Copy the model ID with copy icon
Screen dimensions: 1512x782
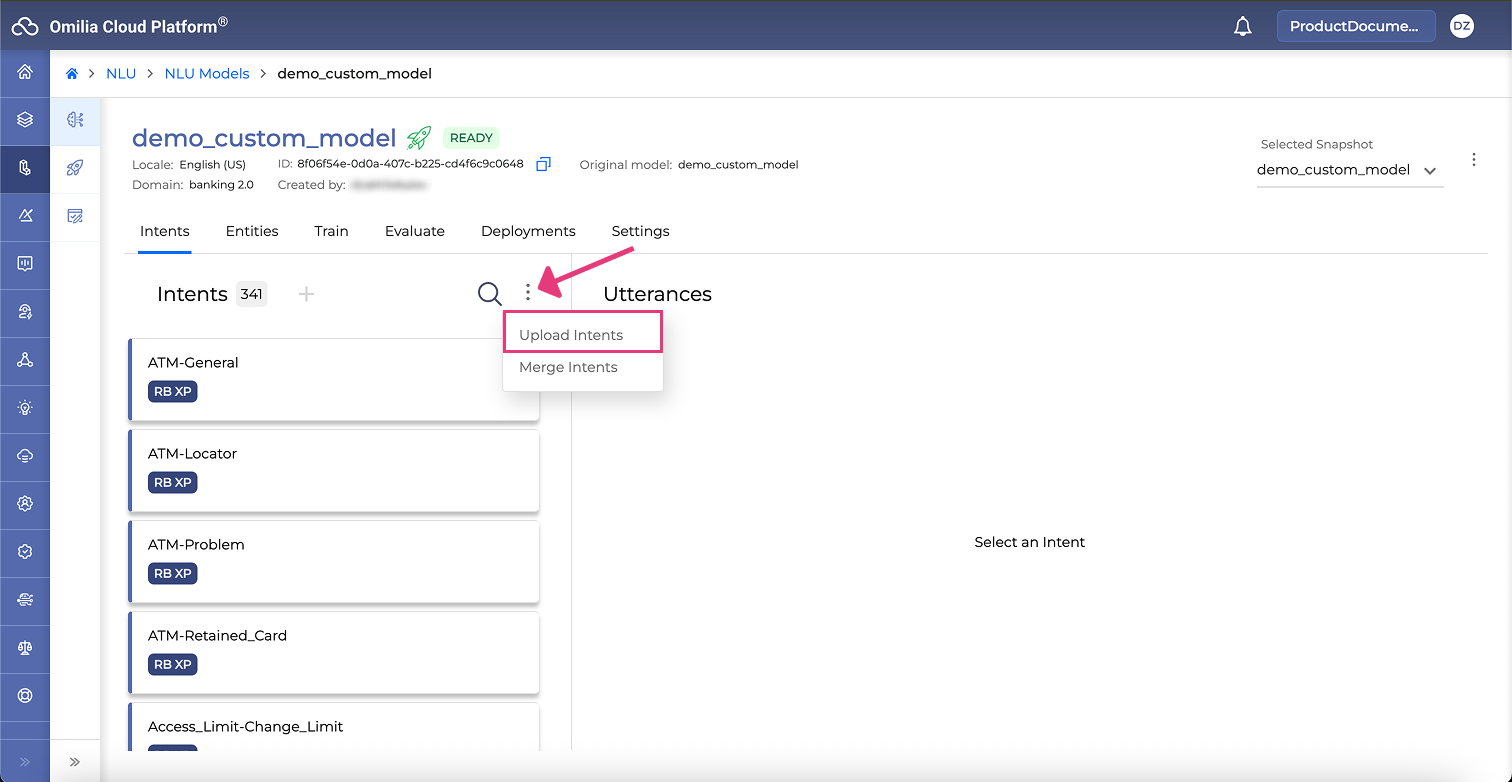coord(543,164)
